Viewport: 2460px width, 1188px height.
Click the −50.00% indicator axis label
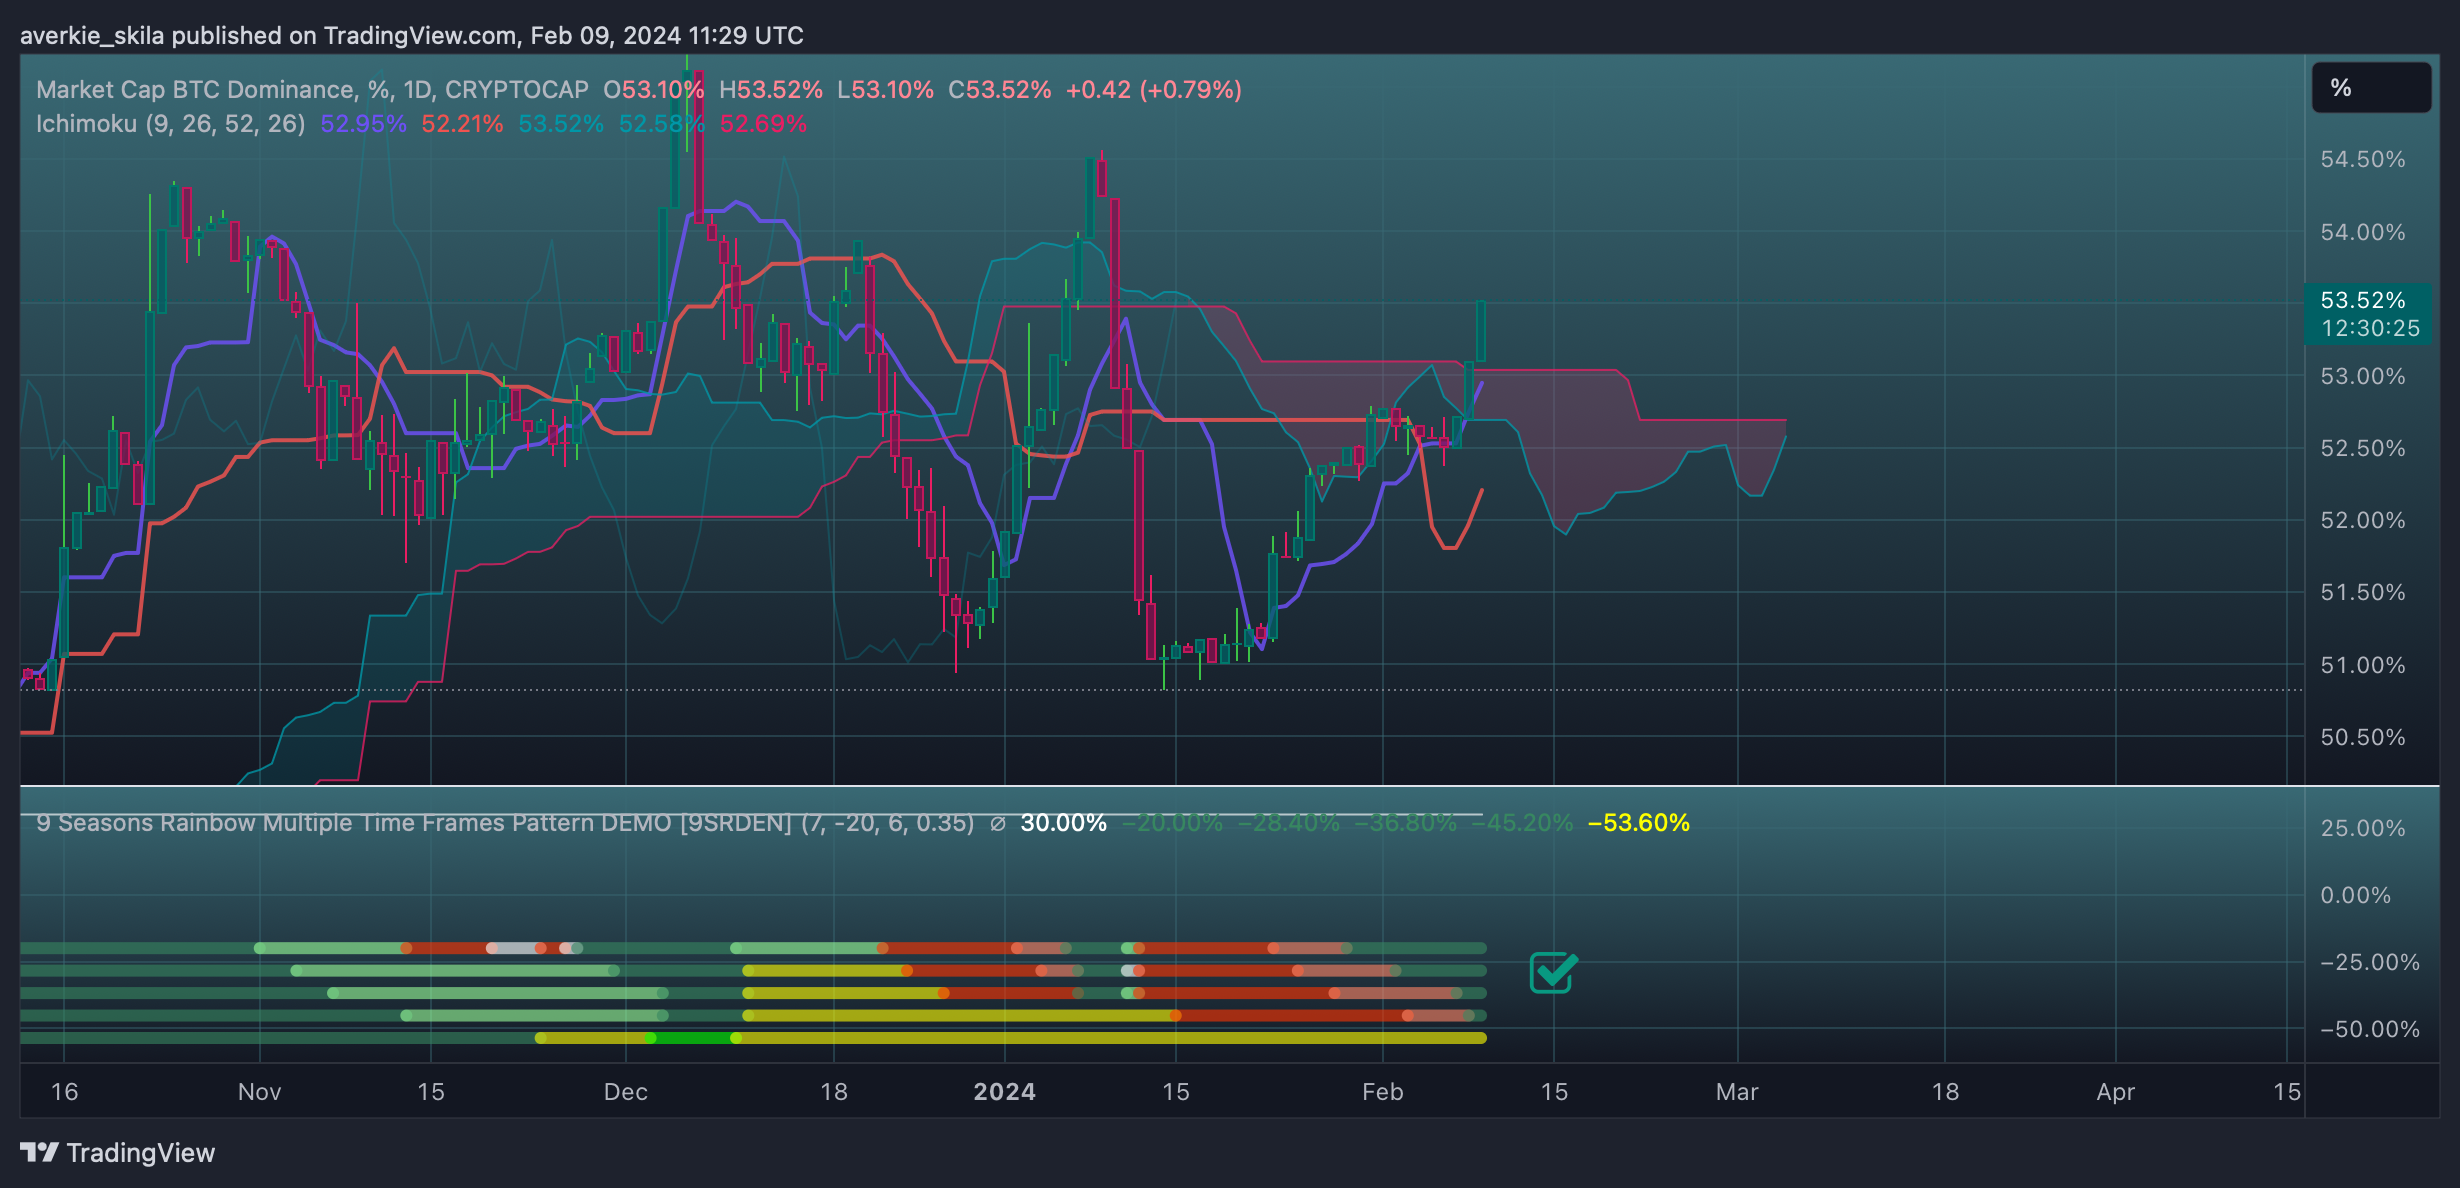(x=2370, y=1029)
